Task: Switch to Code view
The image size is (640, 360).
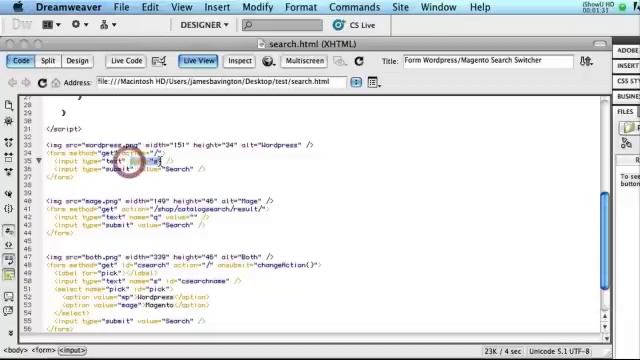Action: pos(21,61)
